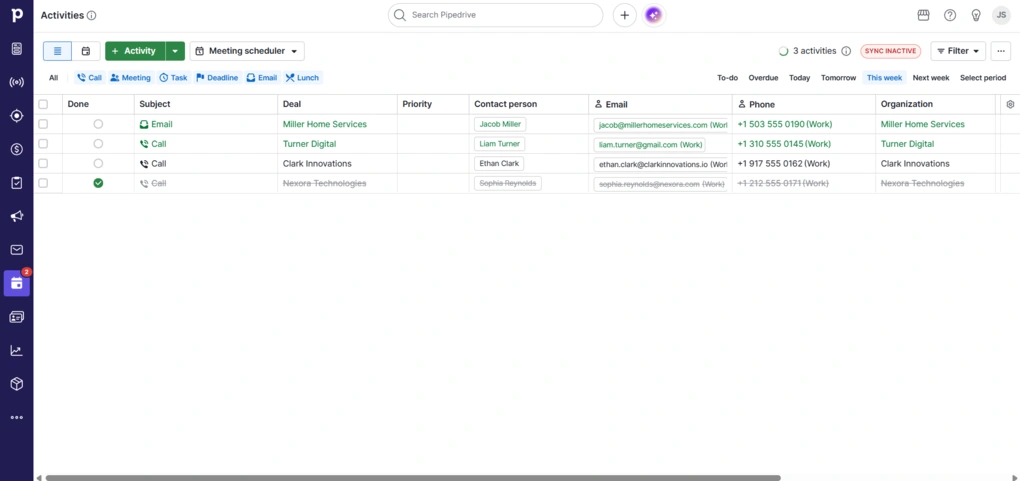Image resolution: width=1020 pixels, height=481 pixels.
Task: Filter by Meeting activity type
Action: tap(131, 77)
